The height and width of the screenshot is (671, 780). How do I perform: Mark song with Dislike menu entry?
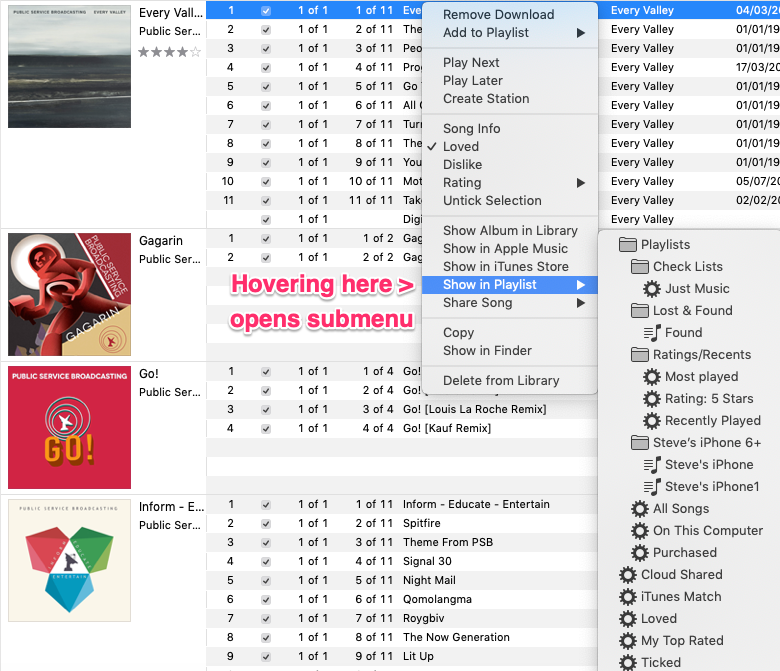[509, 165]
